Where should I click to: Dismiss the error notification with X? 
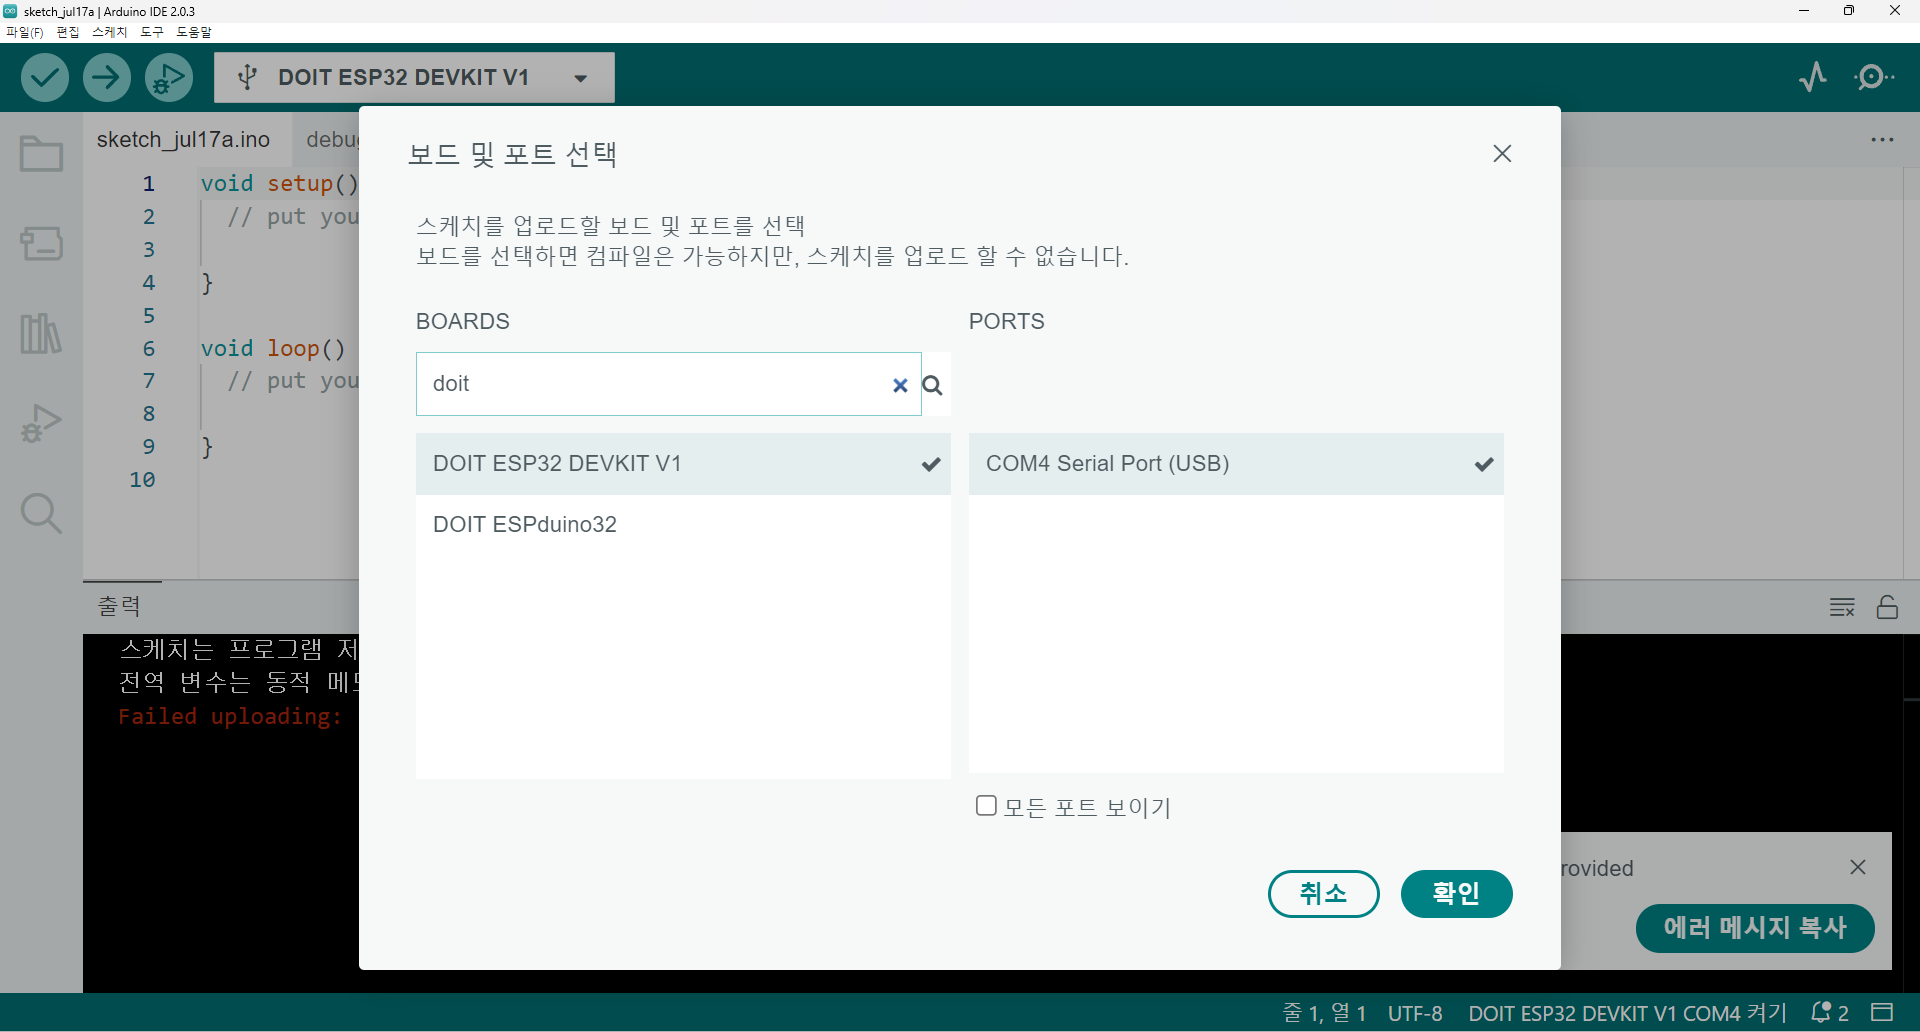point(1858,867)
